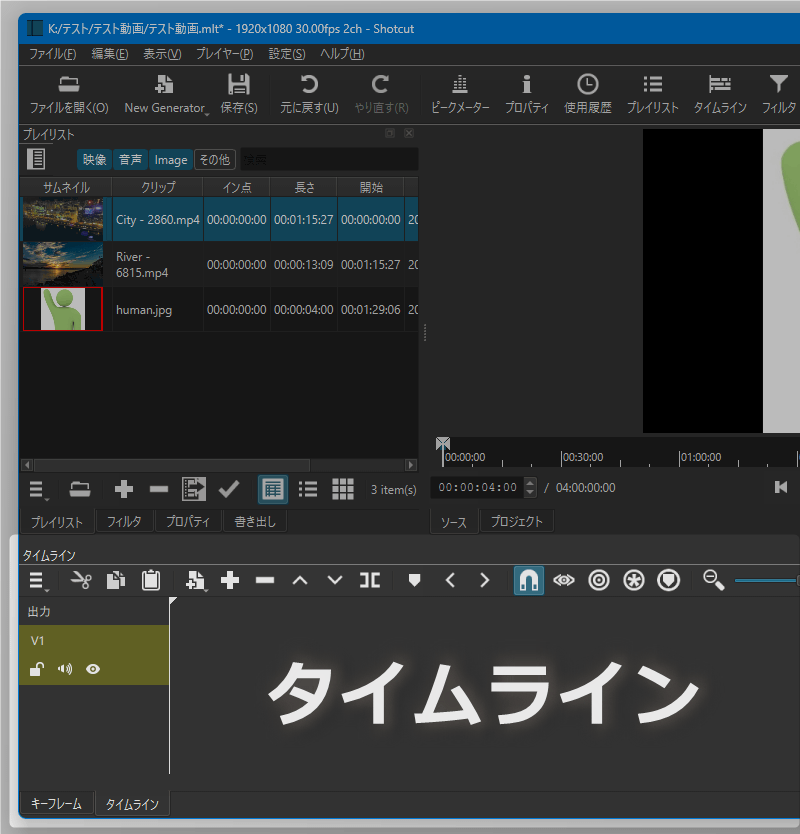
Task: Show the ピークメーター panel
Action: point(460,95)
